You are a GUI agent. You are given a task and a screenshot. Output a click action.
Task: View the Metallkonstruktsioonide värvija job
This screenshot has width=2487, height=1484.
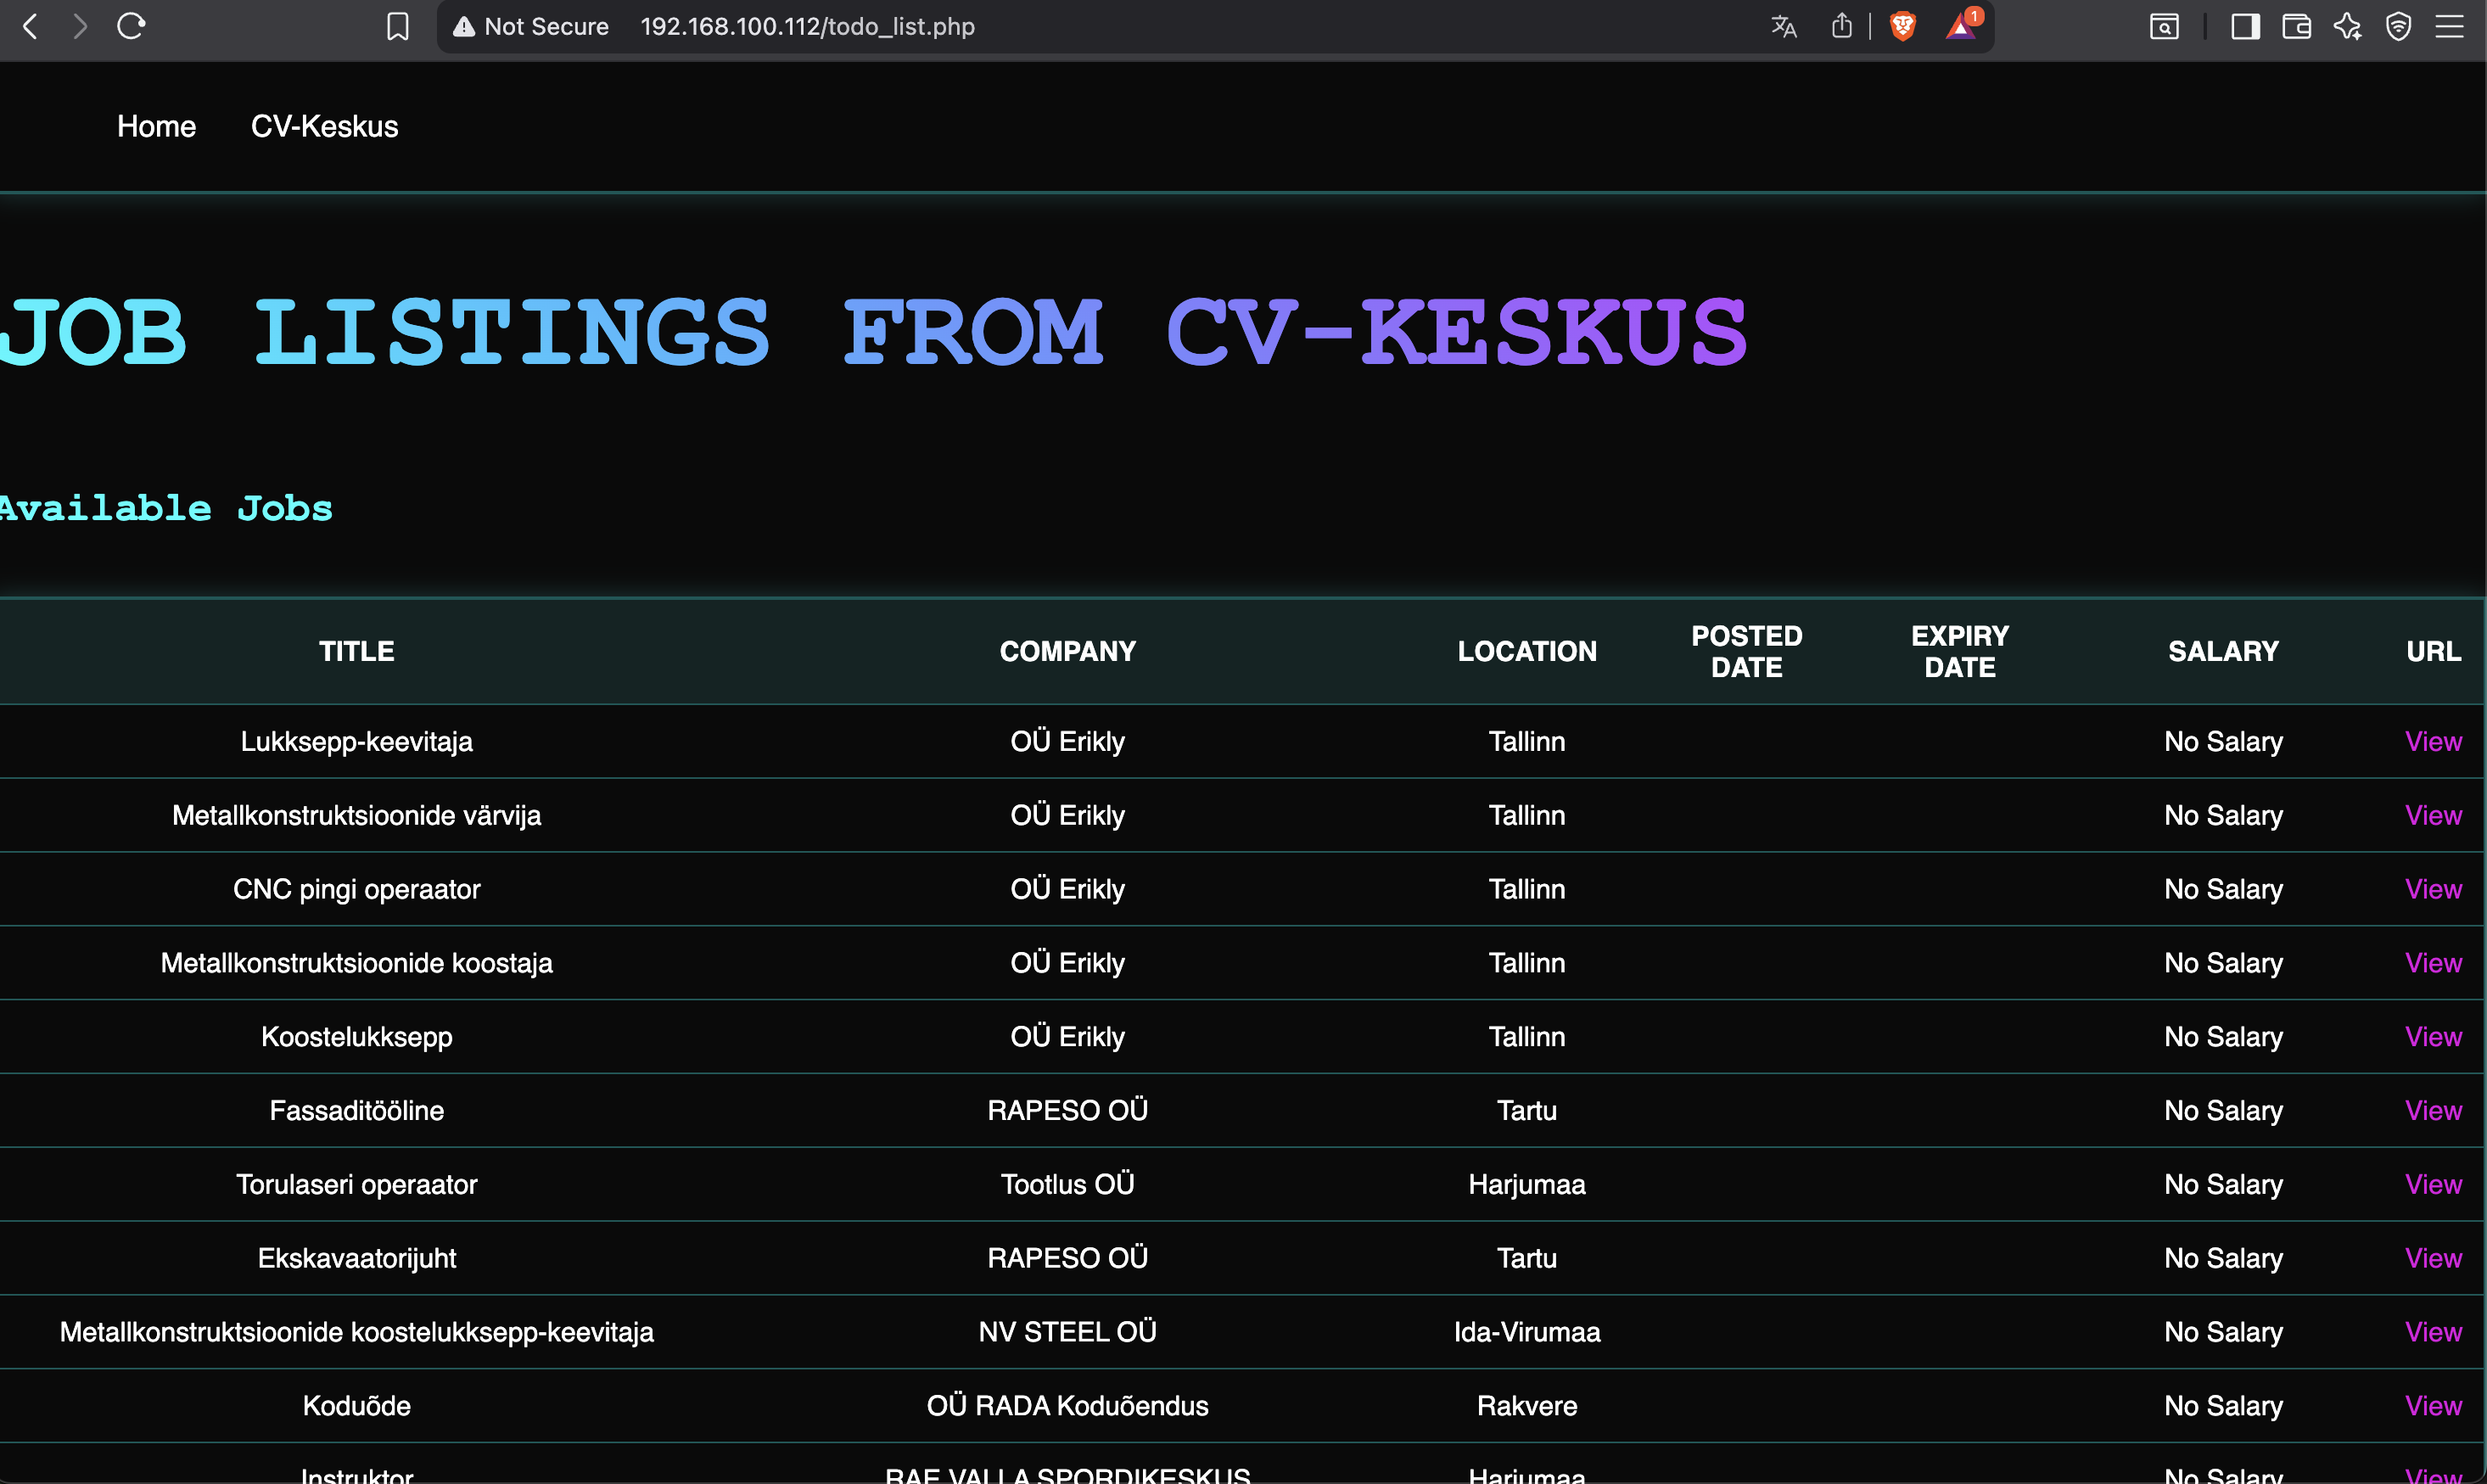(2433, 815)
